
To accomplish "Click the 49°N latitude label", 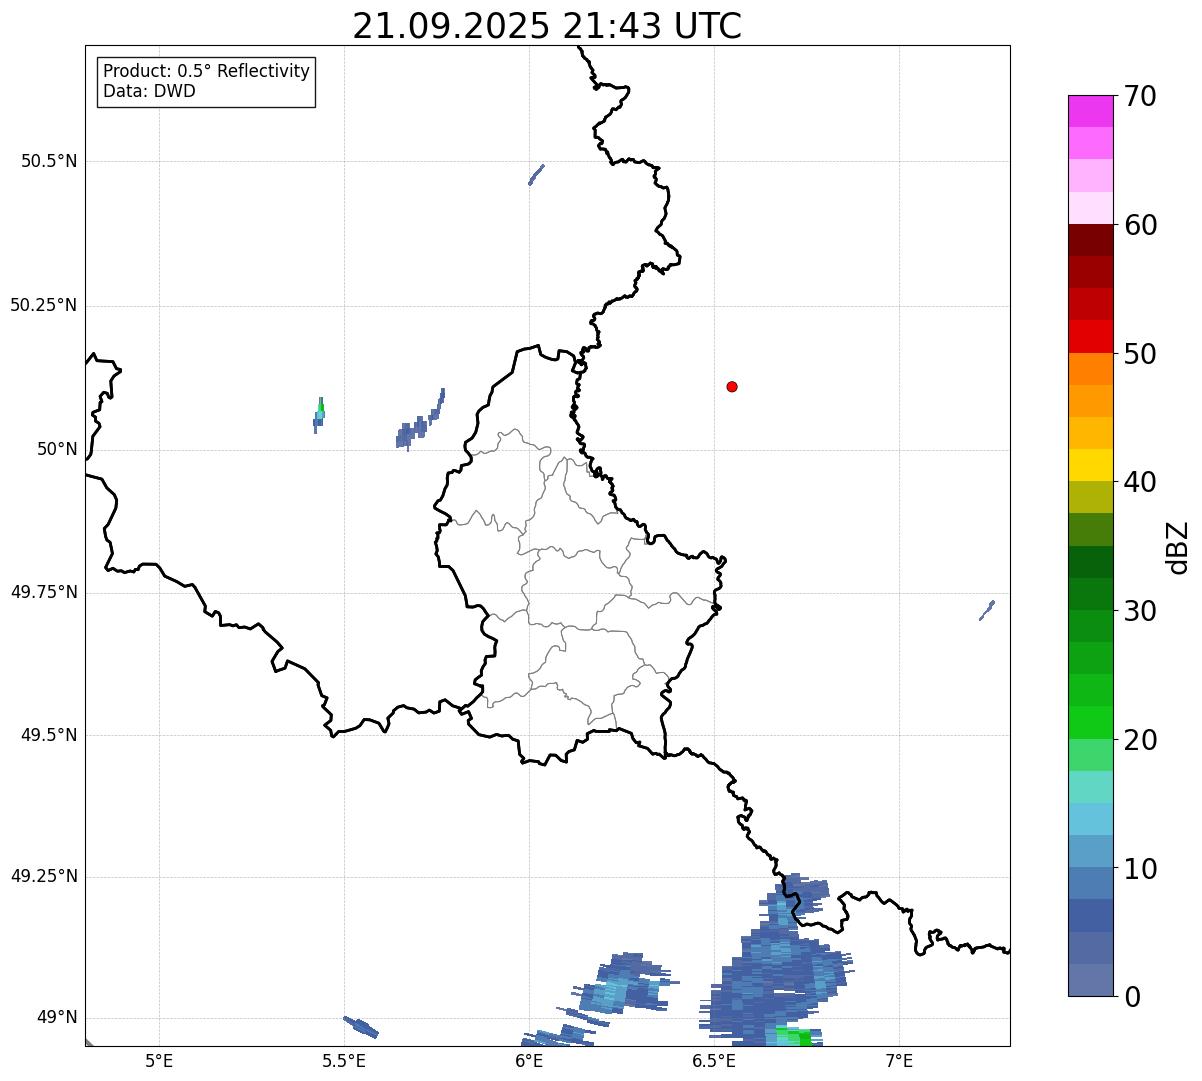I will click(57, 1018).
